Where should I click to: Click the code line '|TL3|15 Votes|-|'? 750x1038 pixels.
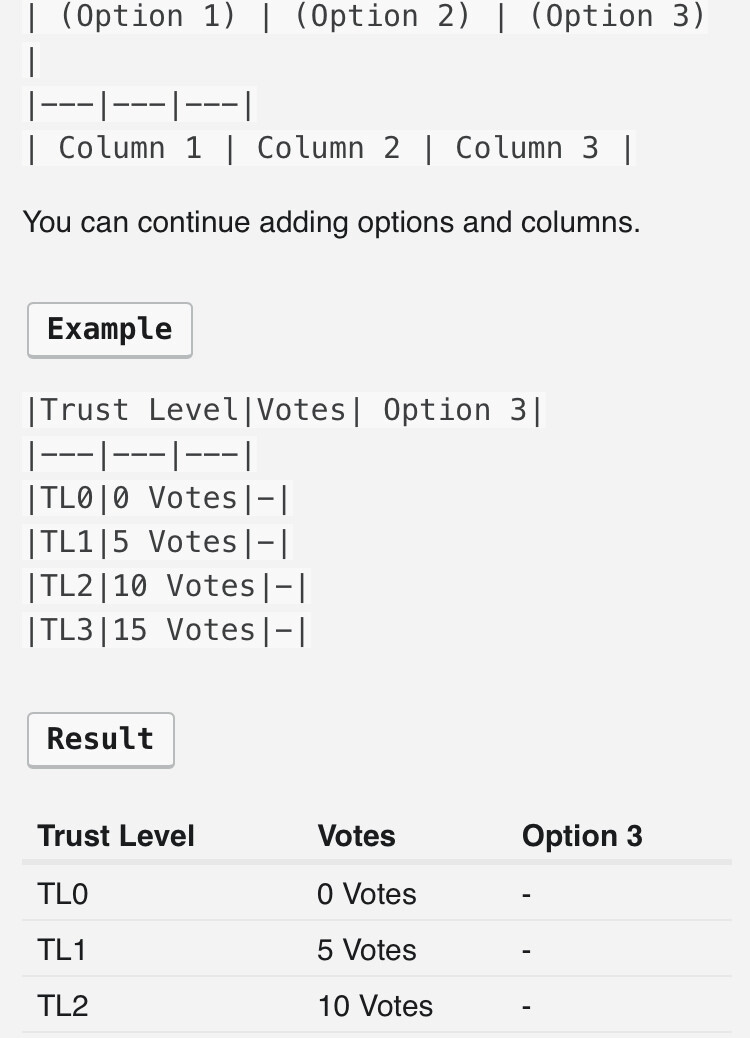pyautogui.click(x=167, y=630)
